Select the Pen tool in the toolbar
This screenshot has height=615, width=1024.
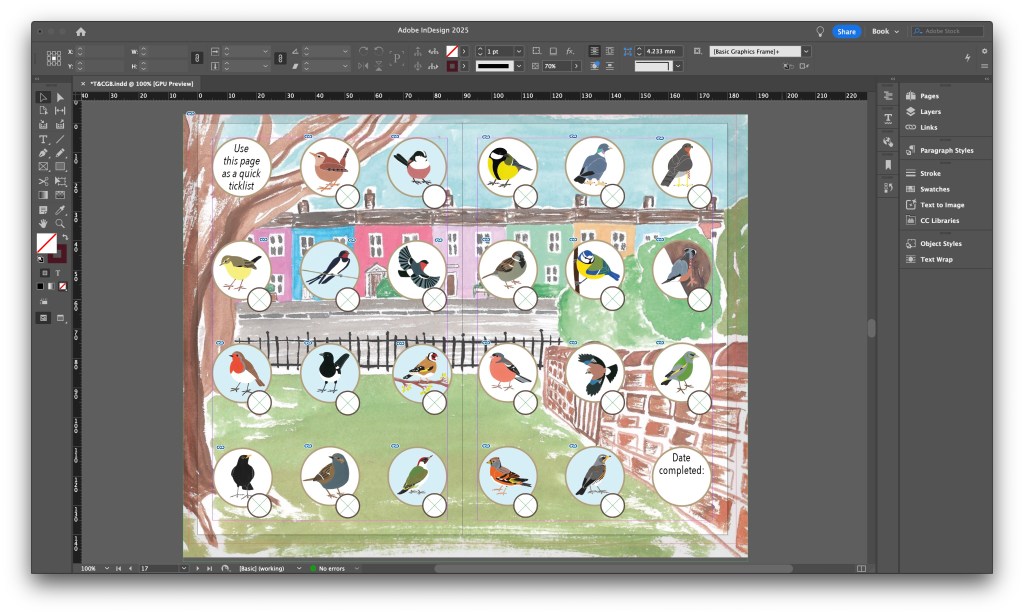[x=43, y=152]
